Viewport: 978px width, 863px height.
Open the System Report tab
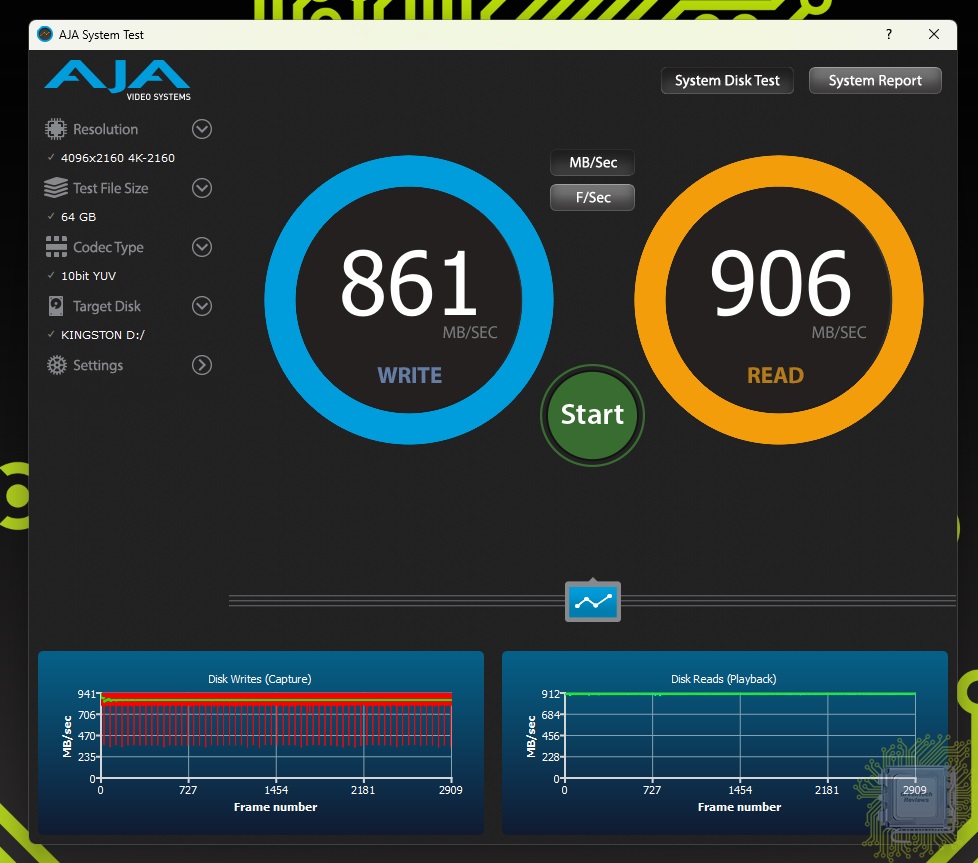[875, 81]
